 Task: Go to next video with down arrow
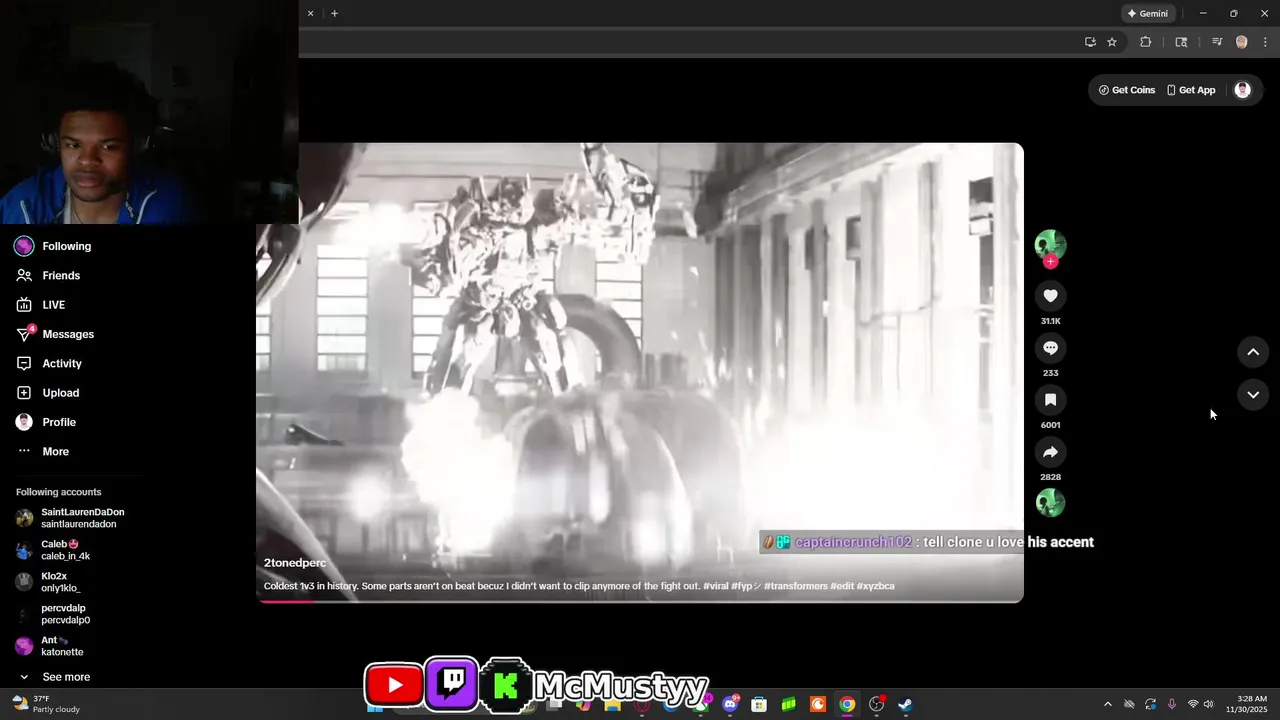coord(1253,395)
